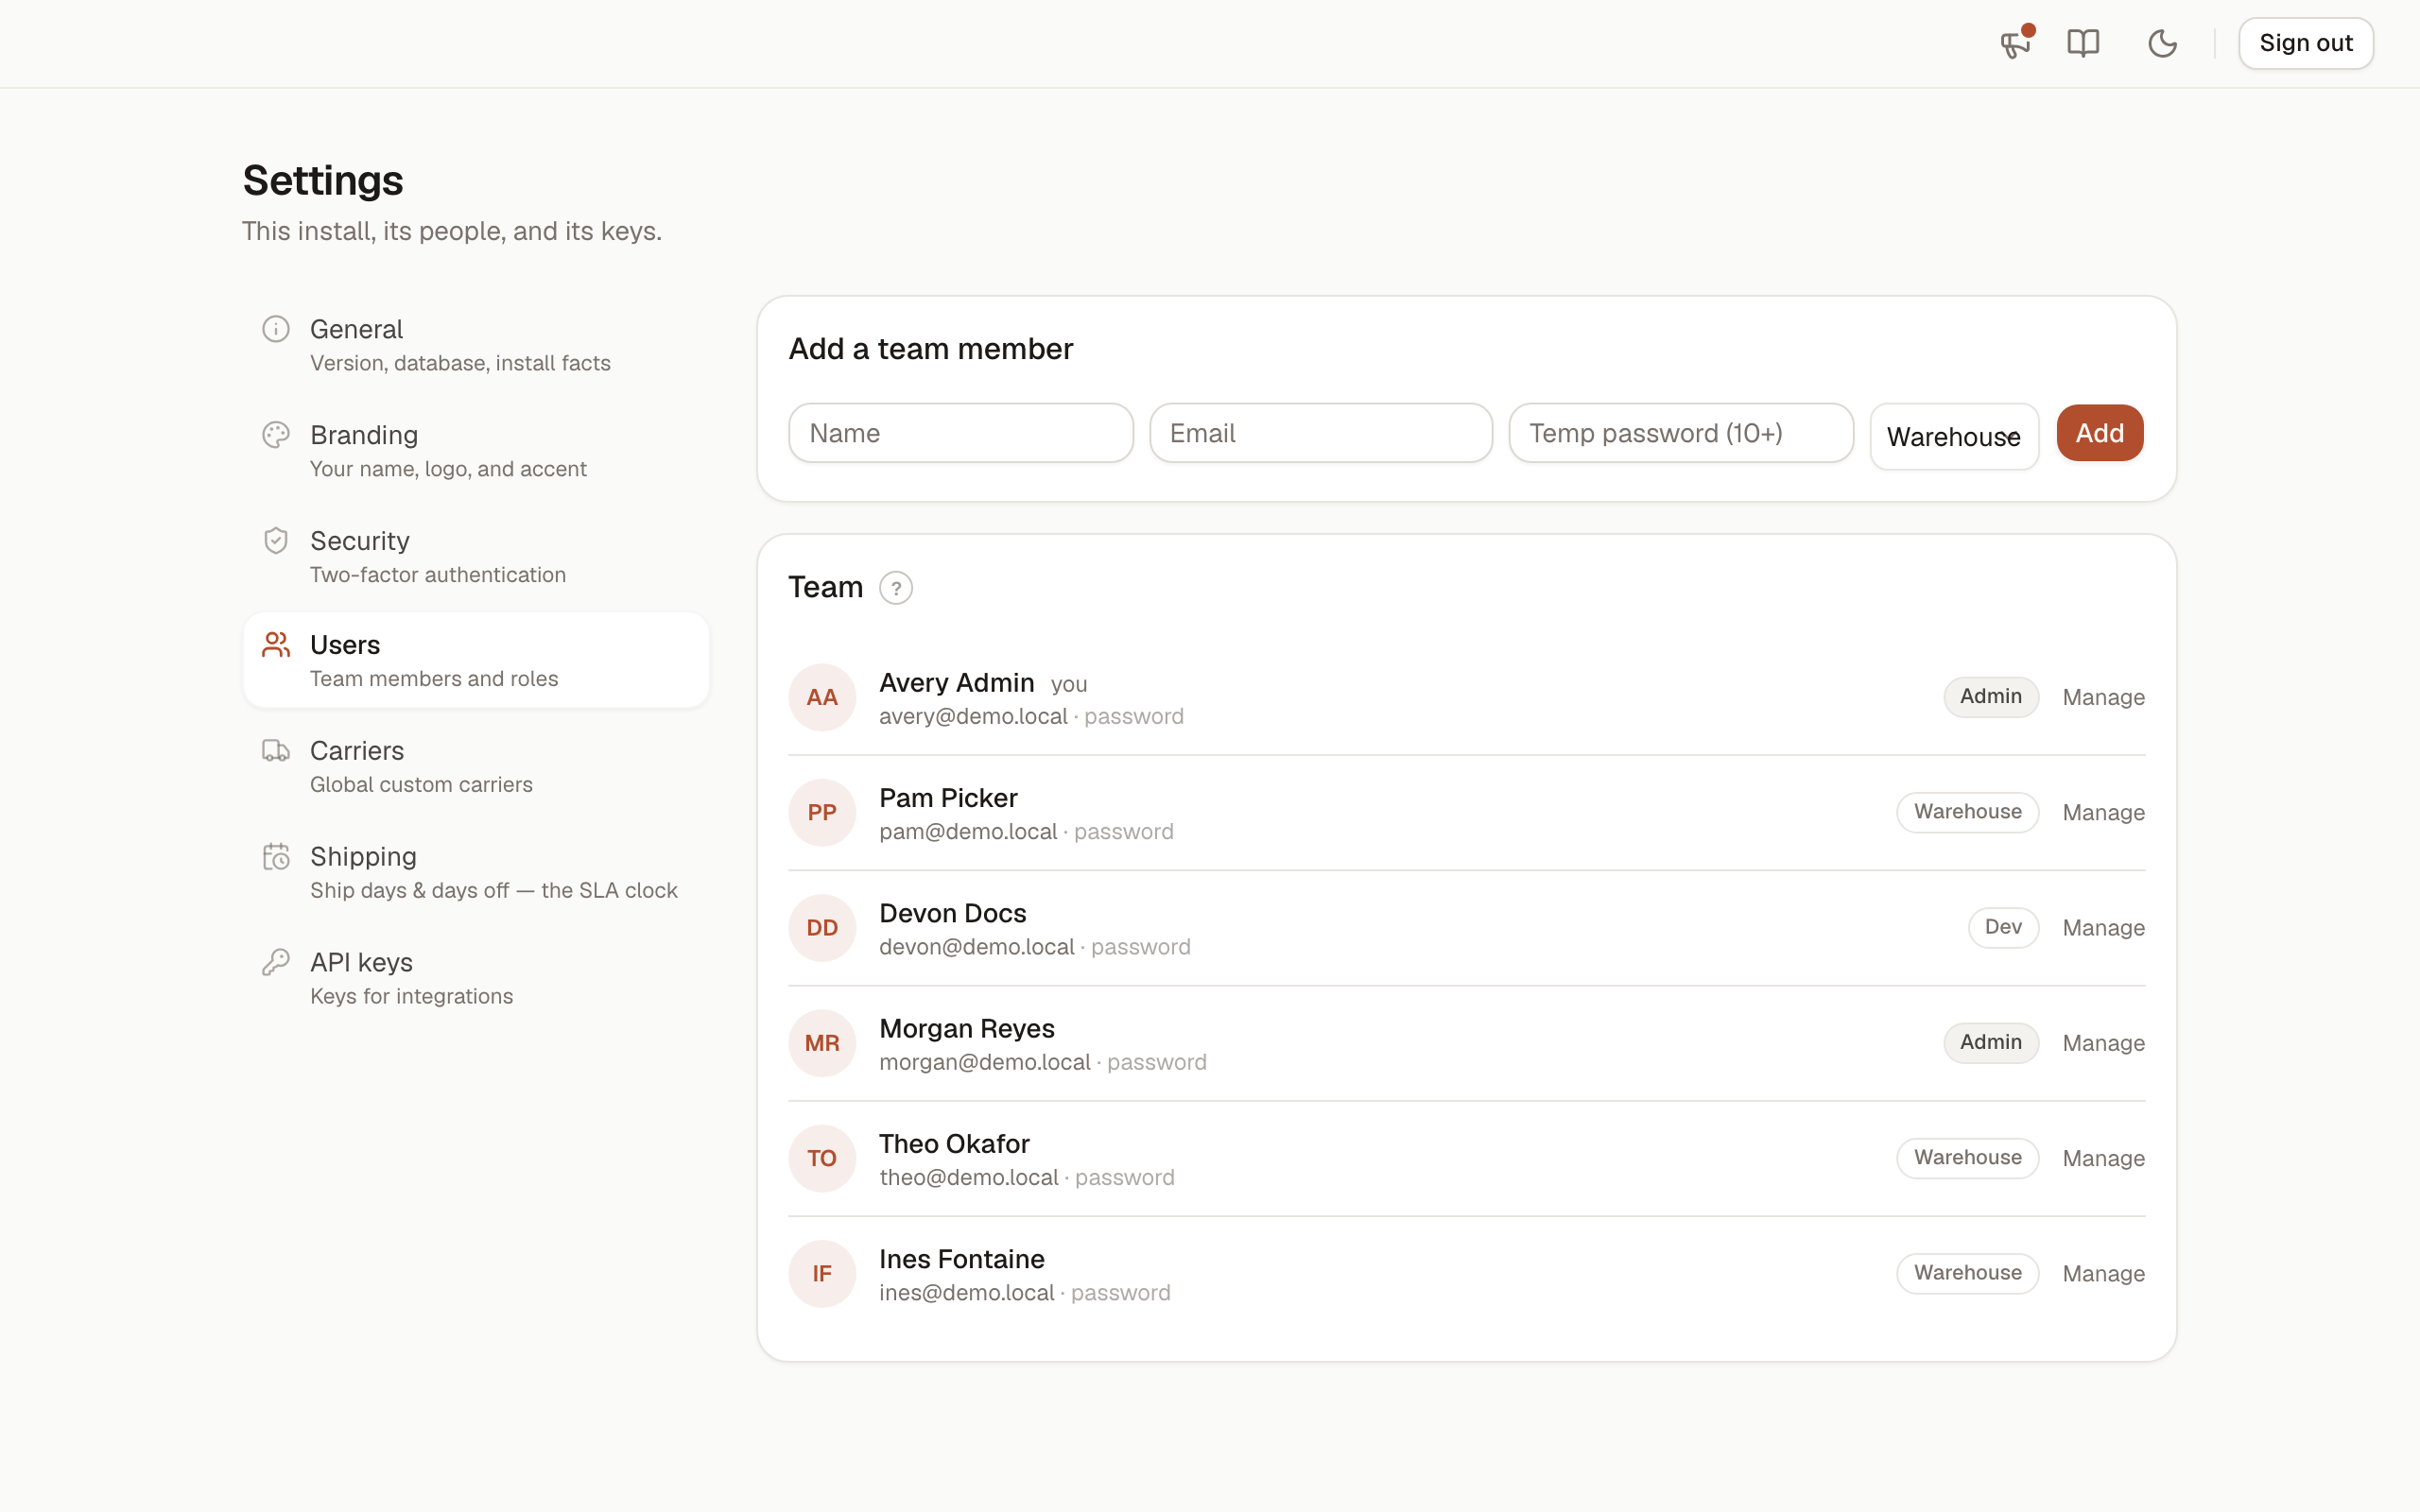Image resolution: width=2420 pixels, height=1512 pixels.
Task: Click the API keys key icon
Action: point(276,963)
